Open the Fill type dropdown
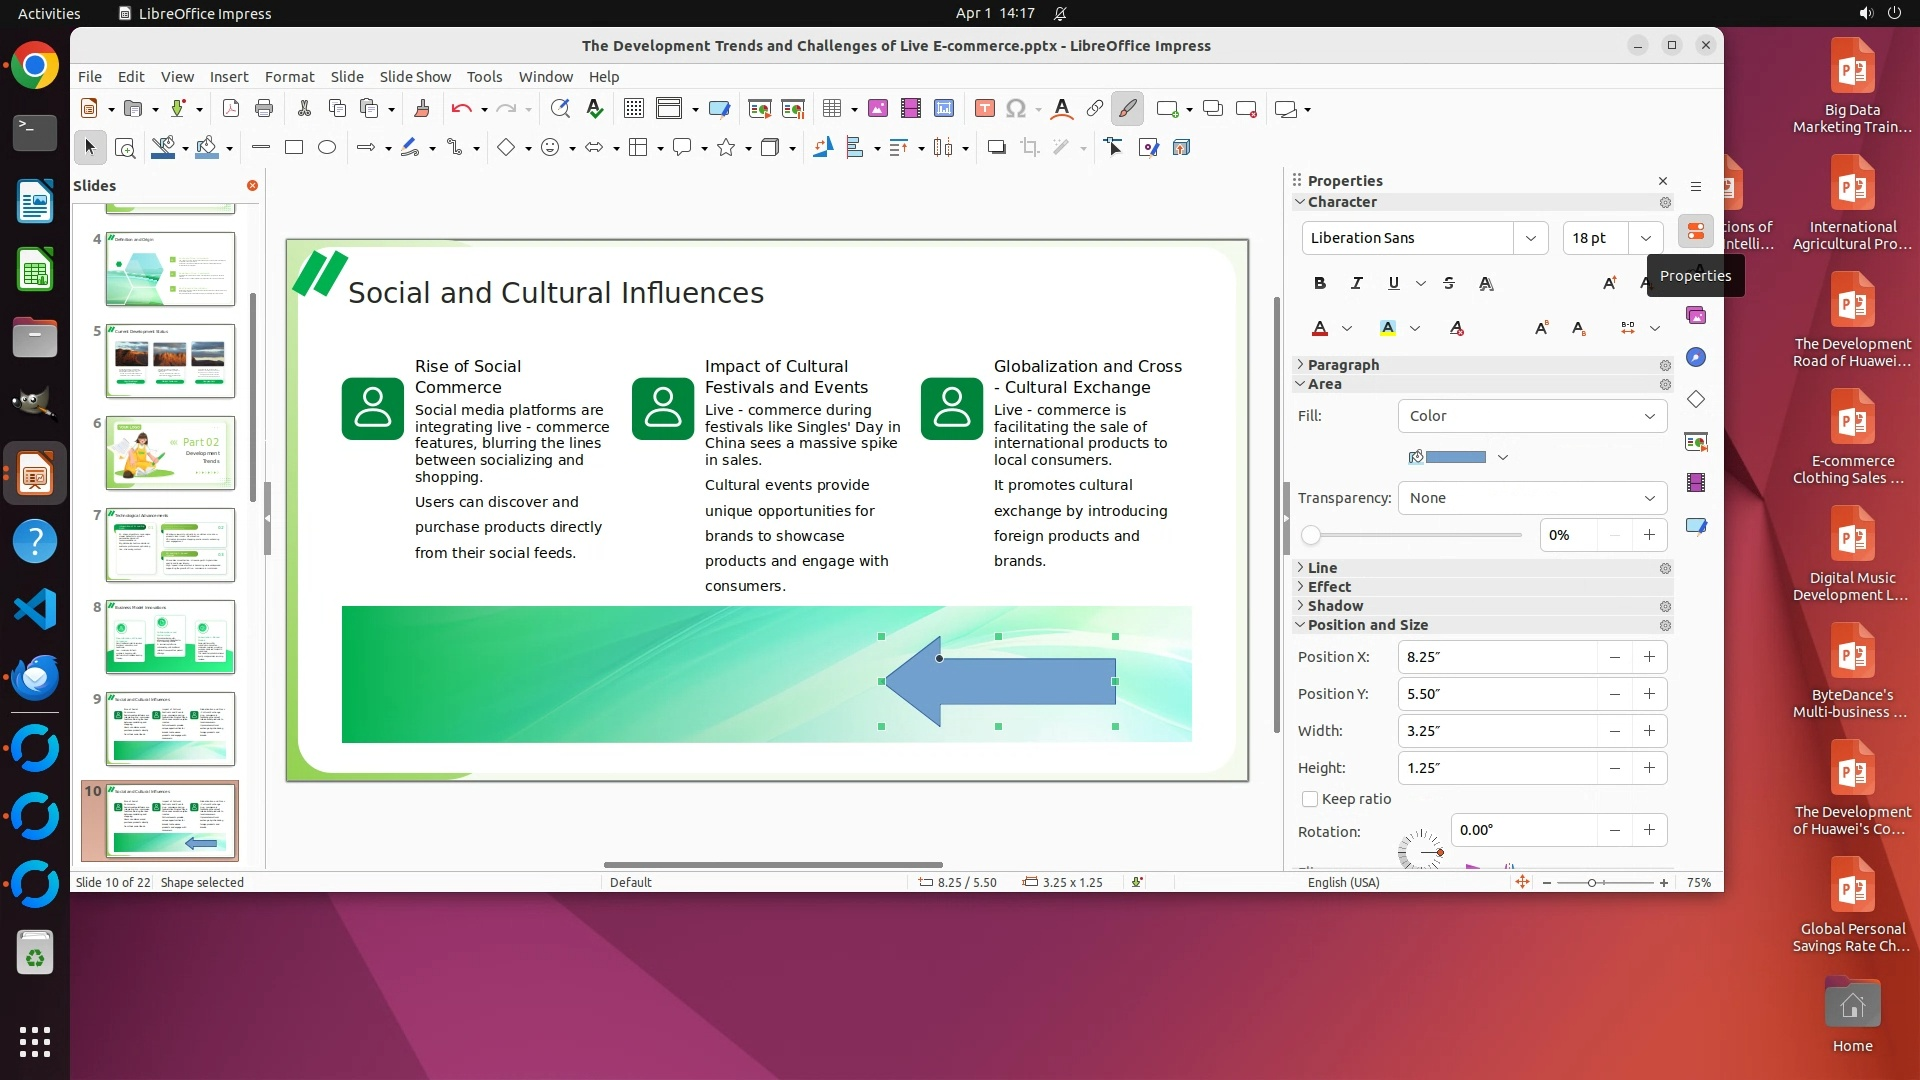1920x1080 pixels. pyautogui.click(x=1532, y=416)
